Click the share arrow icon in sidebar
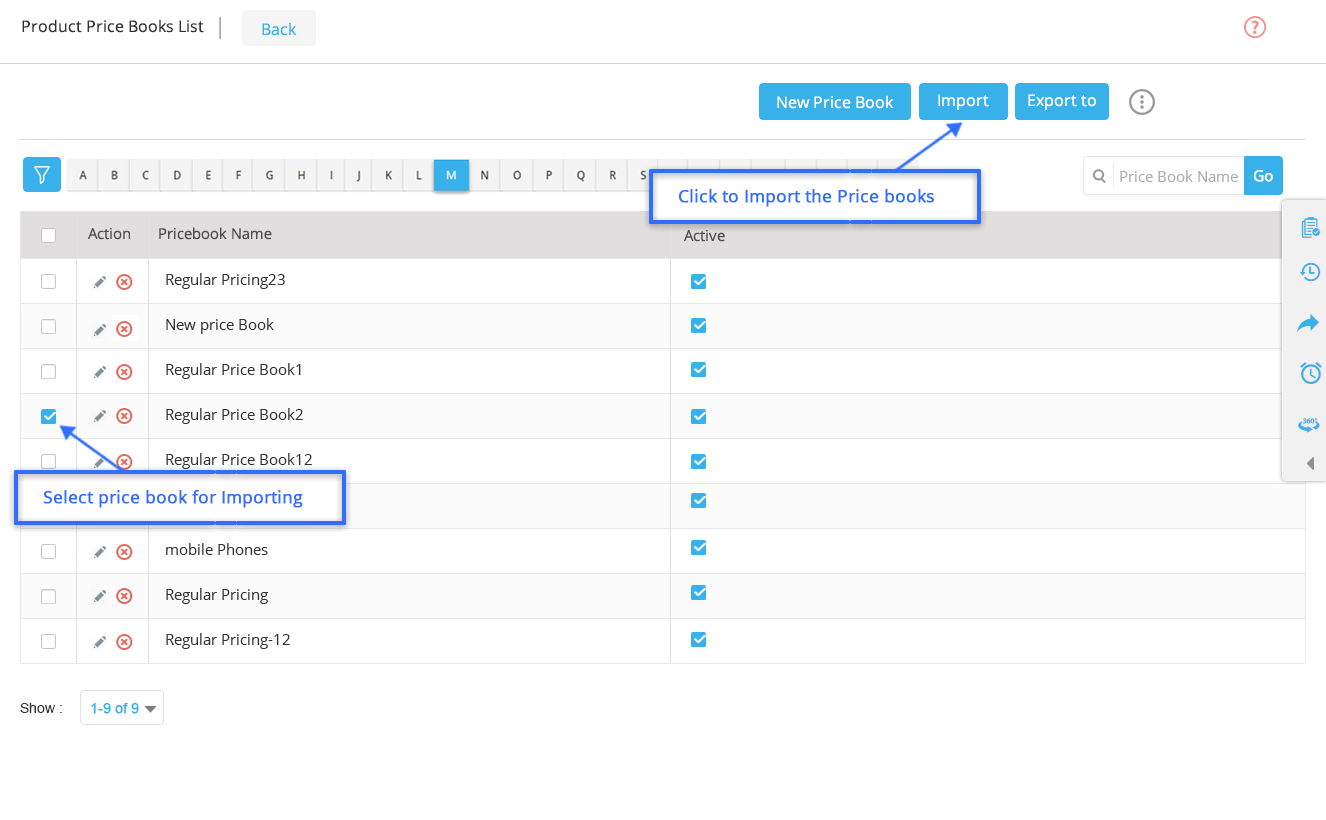Screen dimensions: 1326x820 1309,322
